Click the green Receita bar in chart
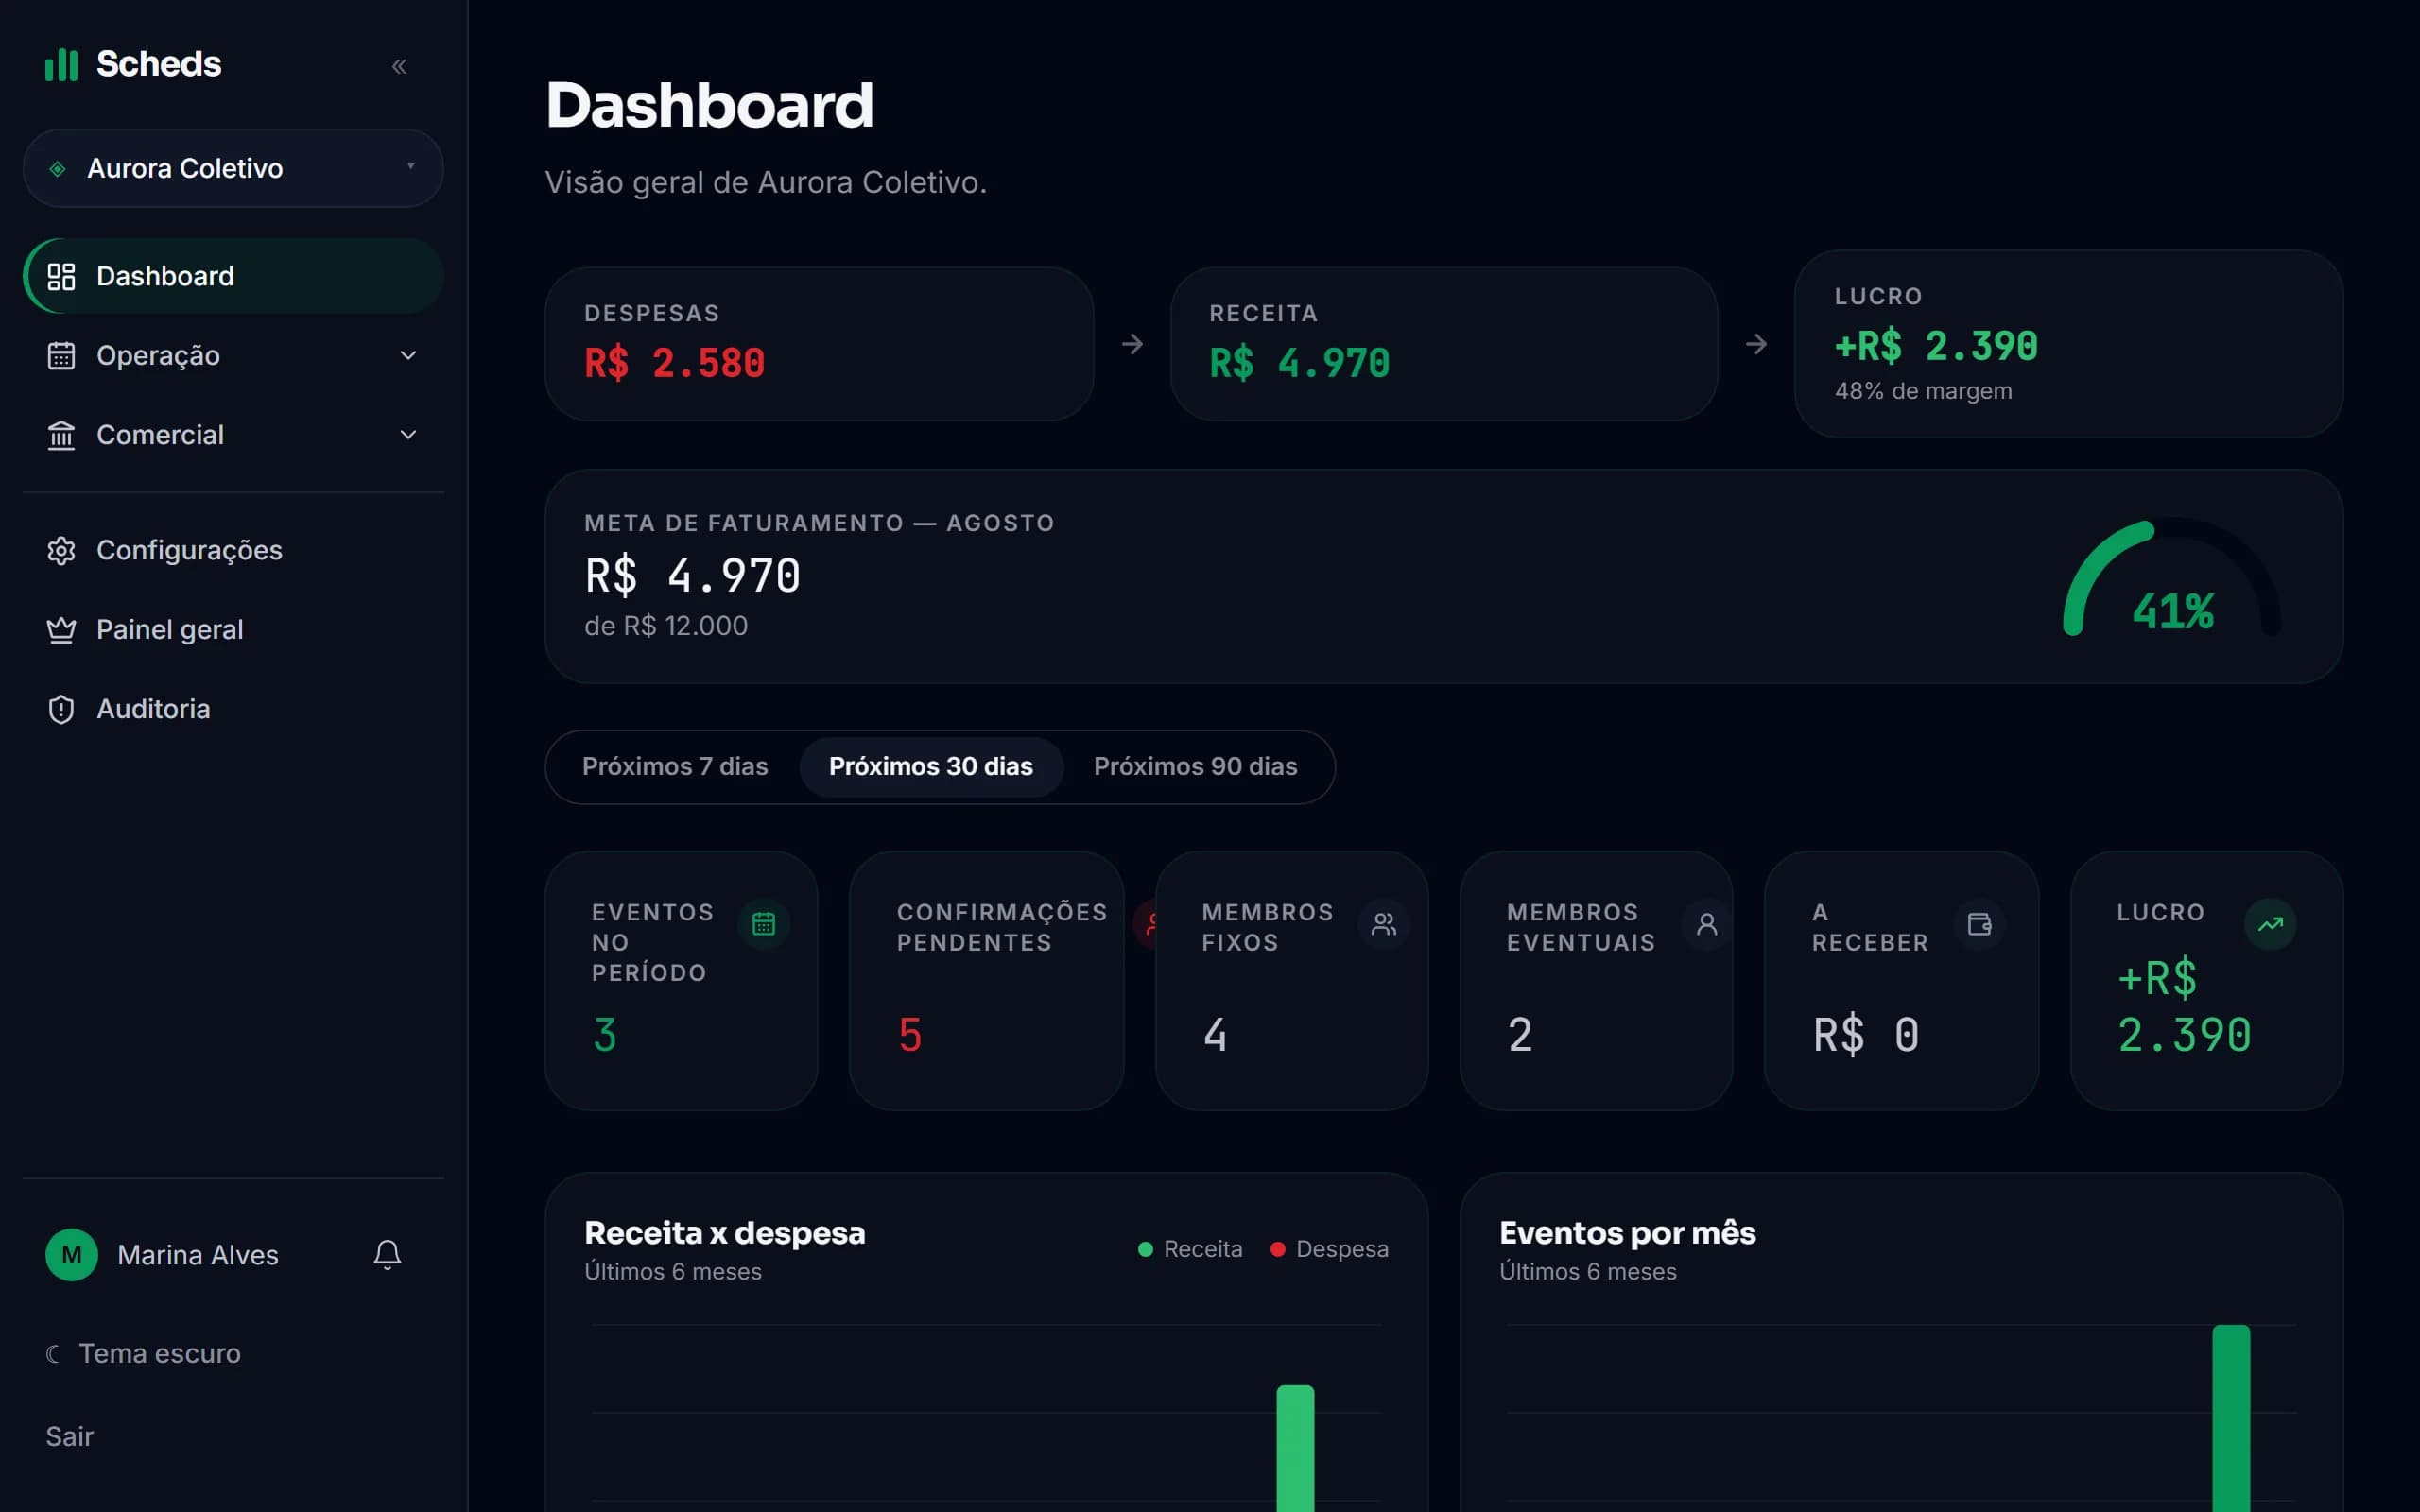Image resolution: width=2420 pixels, height=1512 pixels. (x=1295, y=1448)
